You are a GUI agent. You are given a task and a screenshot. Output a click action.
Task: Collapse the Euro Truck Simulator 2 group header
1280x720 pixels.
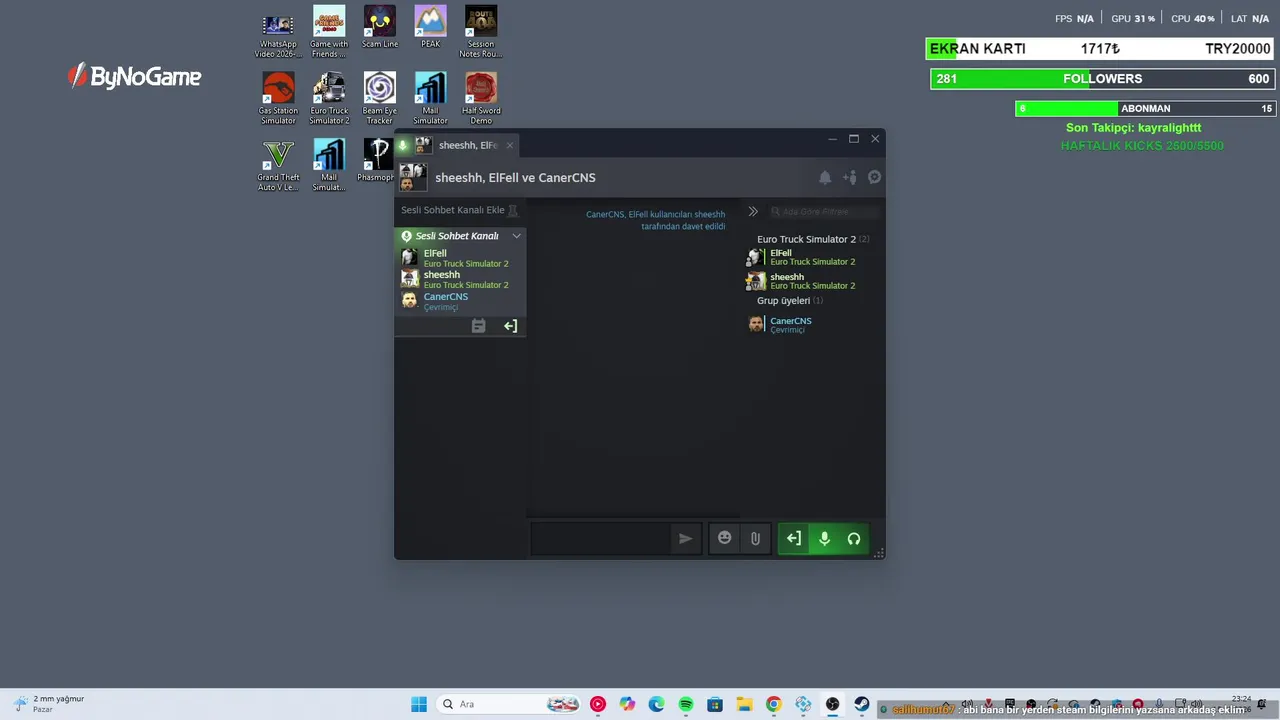[x=812, y=239]
